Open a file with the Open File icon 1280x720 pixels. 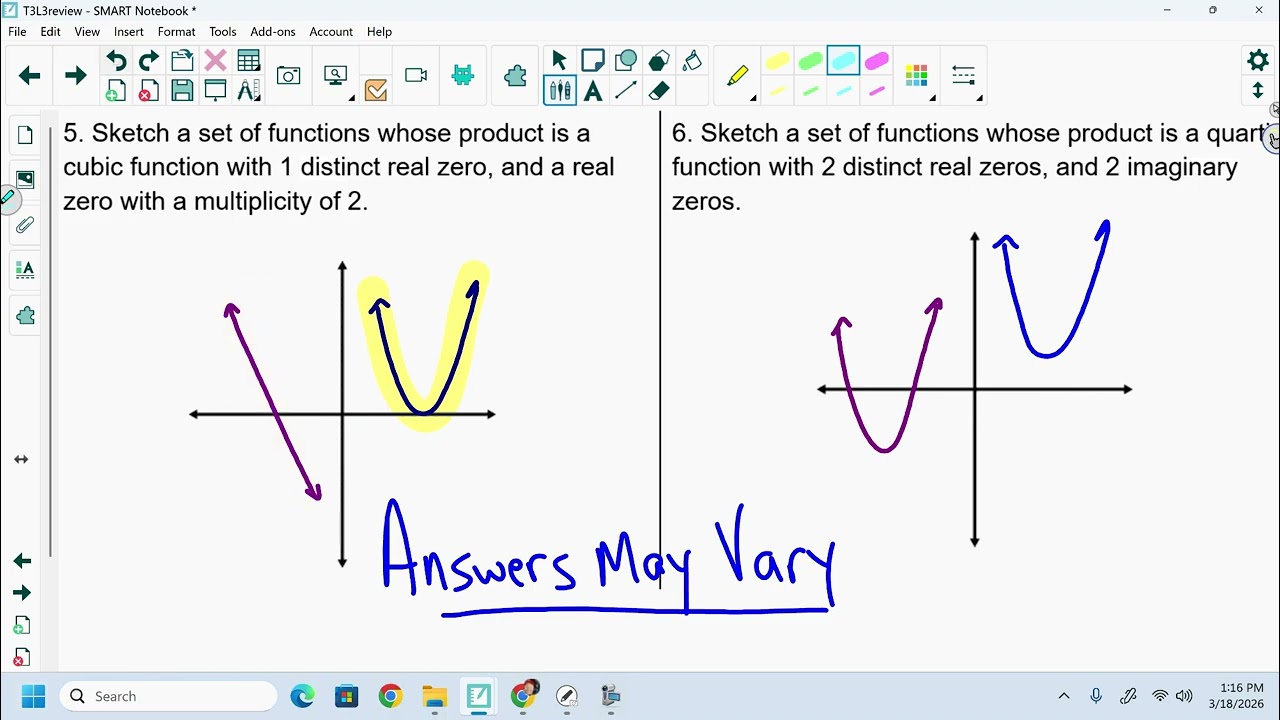coord(182,61)
